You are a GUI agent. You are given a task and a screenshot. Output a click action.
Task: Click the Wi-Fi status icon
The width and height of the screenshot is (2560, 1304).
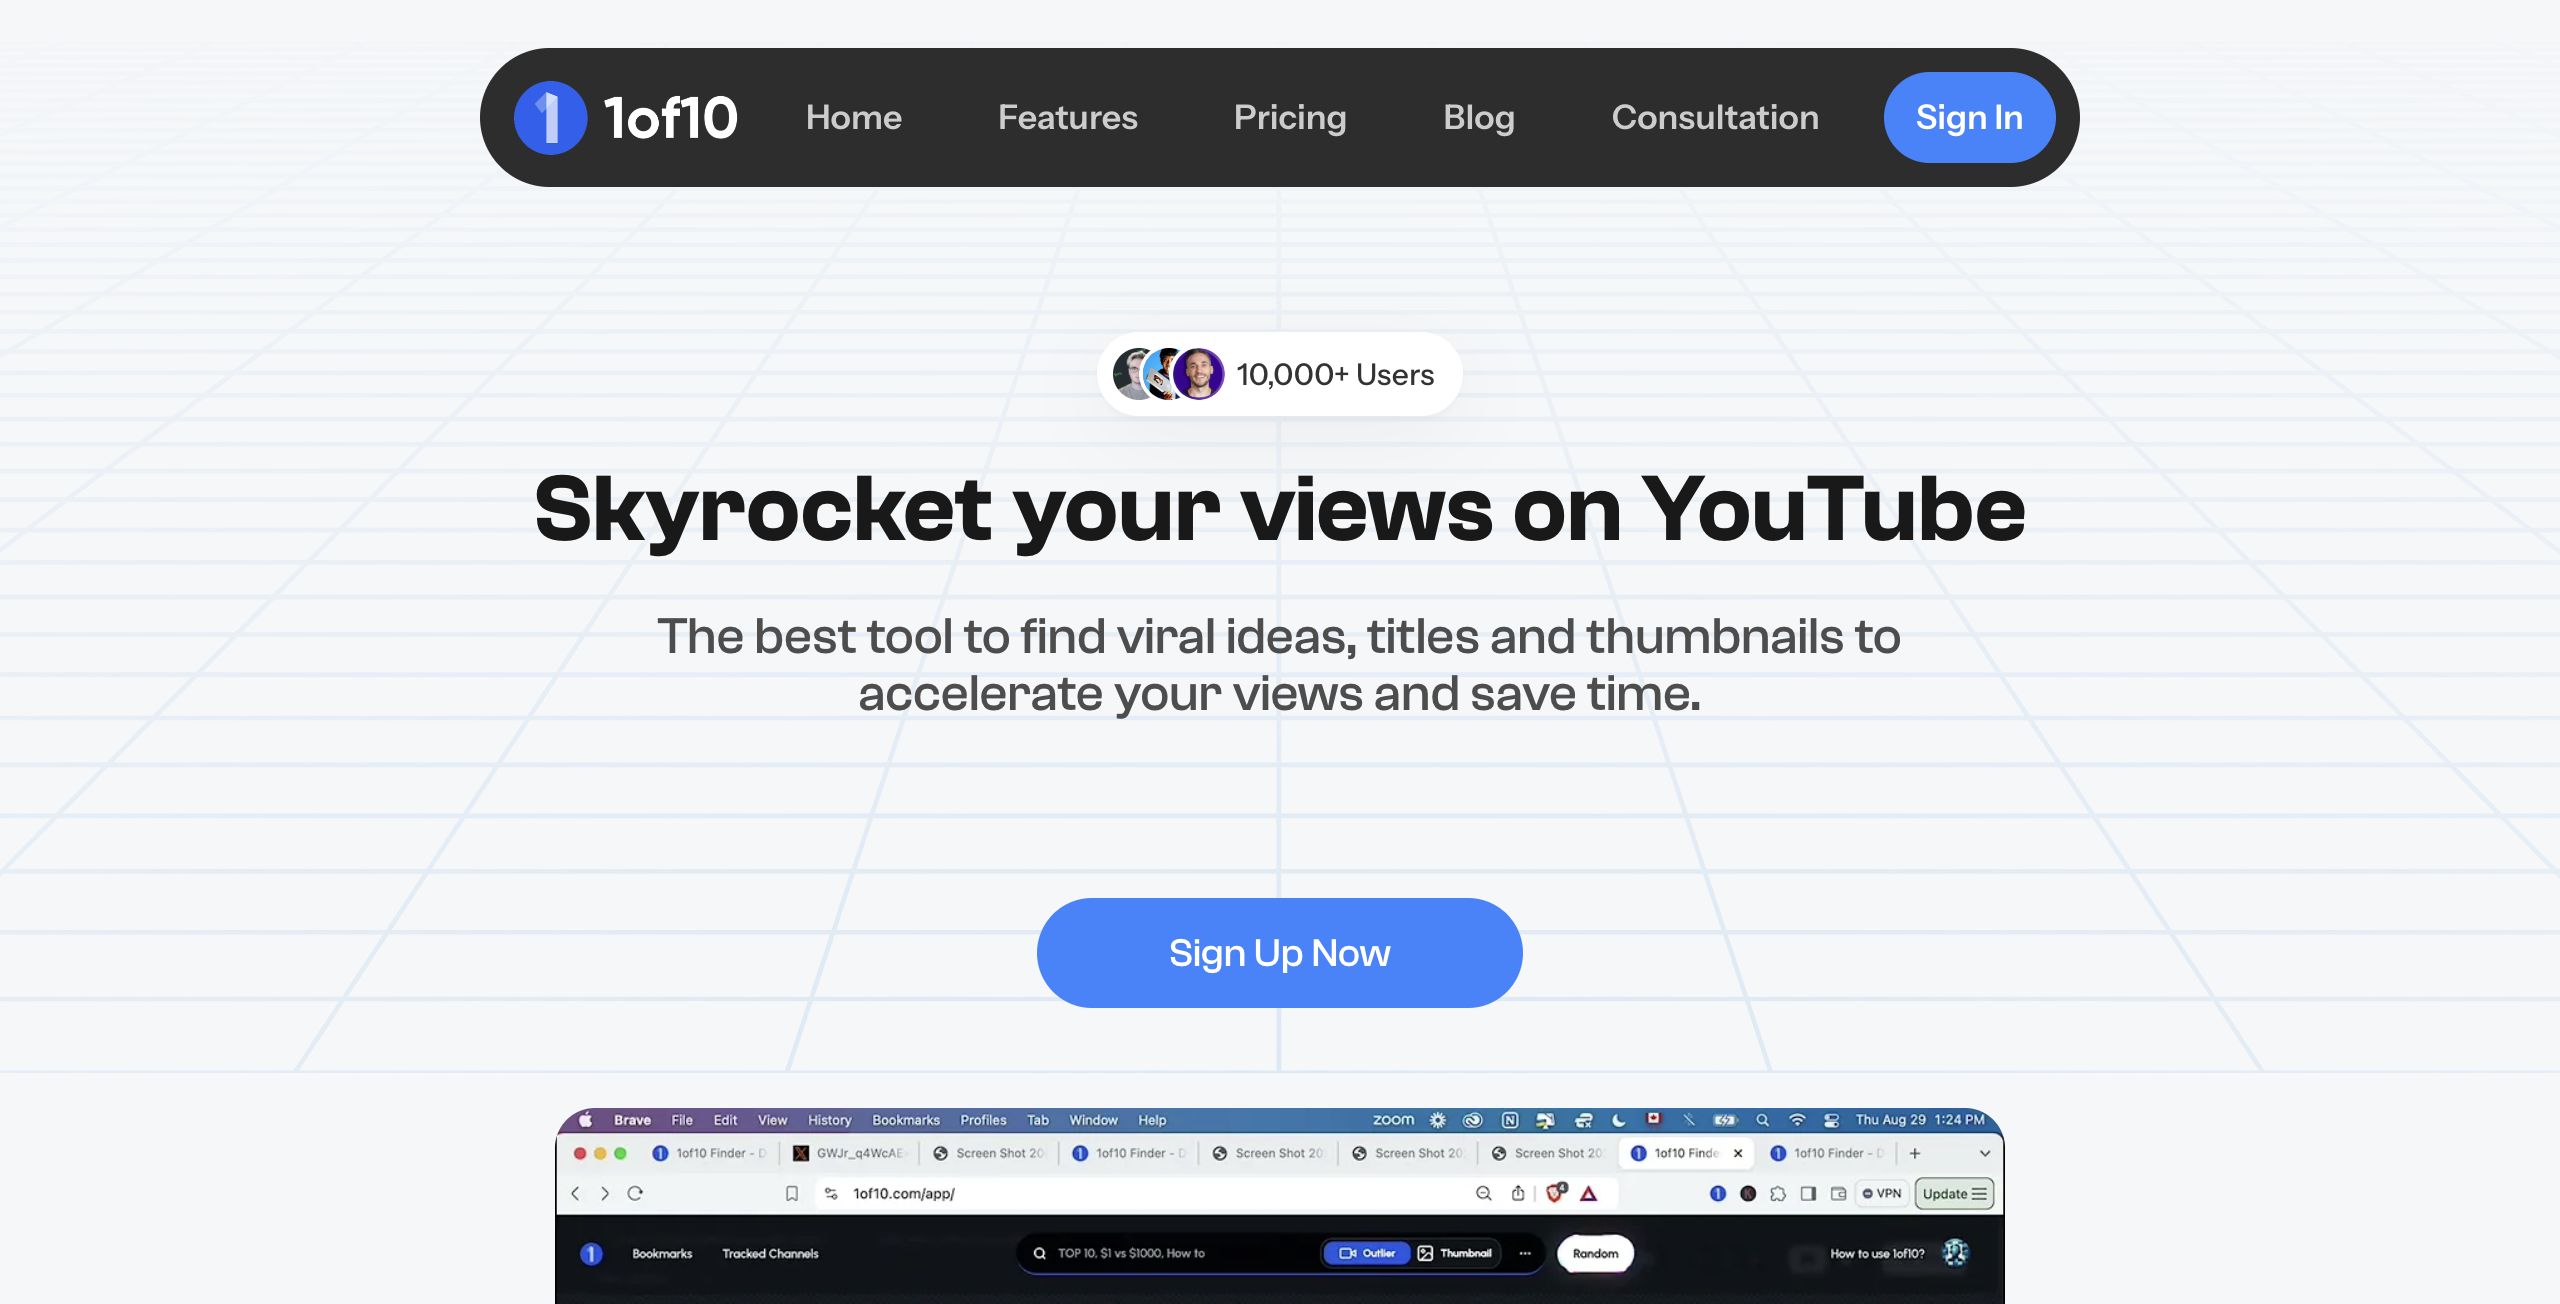(1797, 1120)
